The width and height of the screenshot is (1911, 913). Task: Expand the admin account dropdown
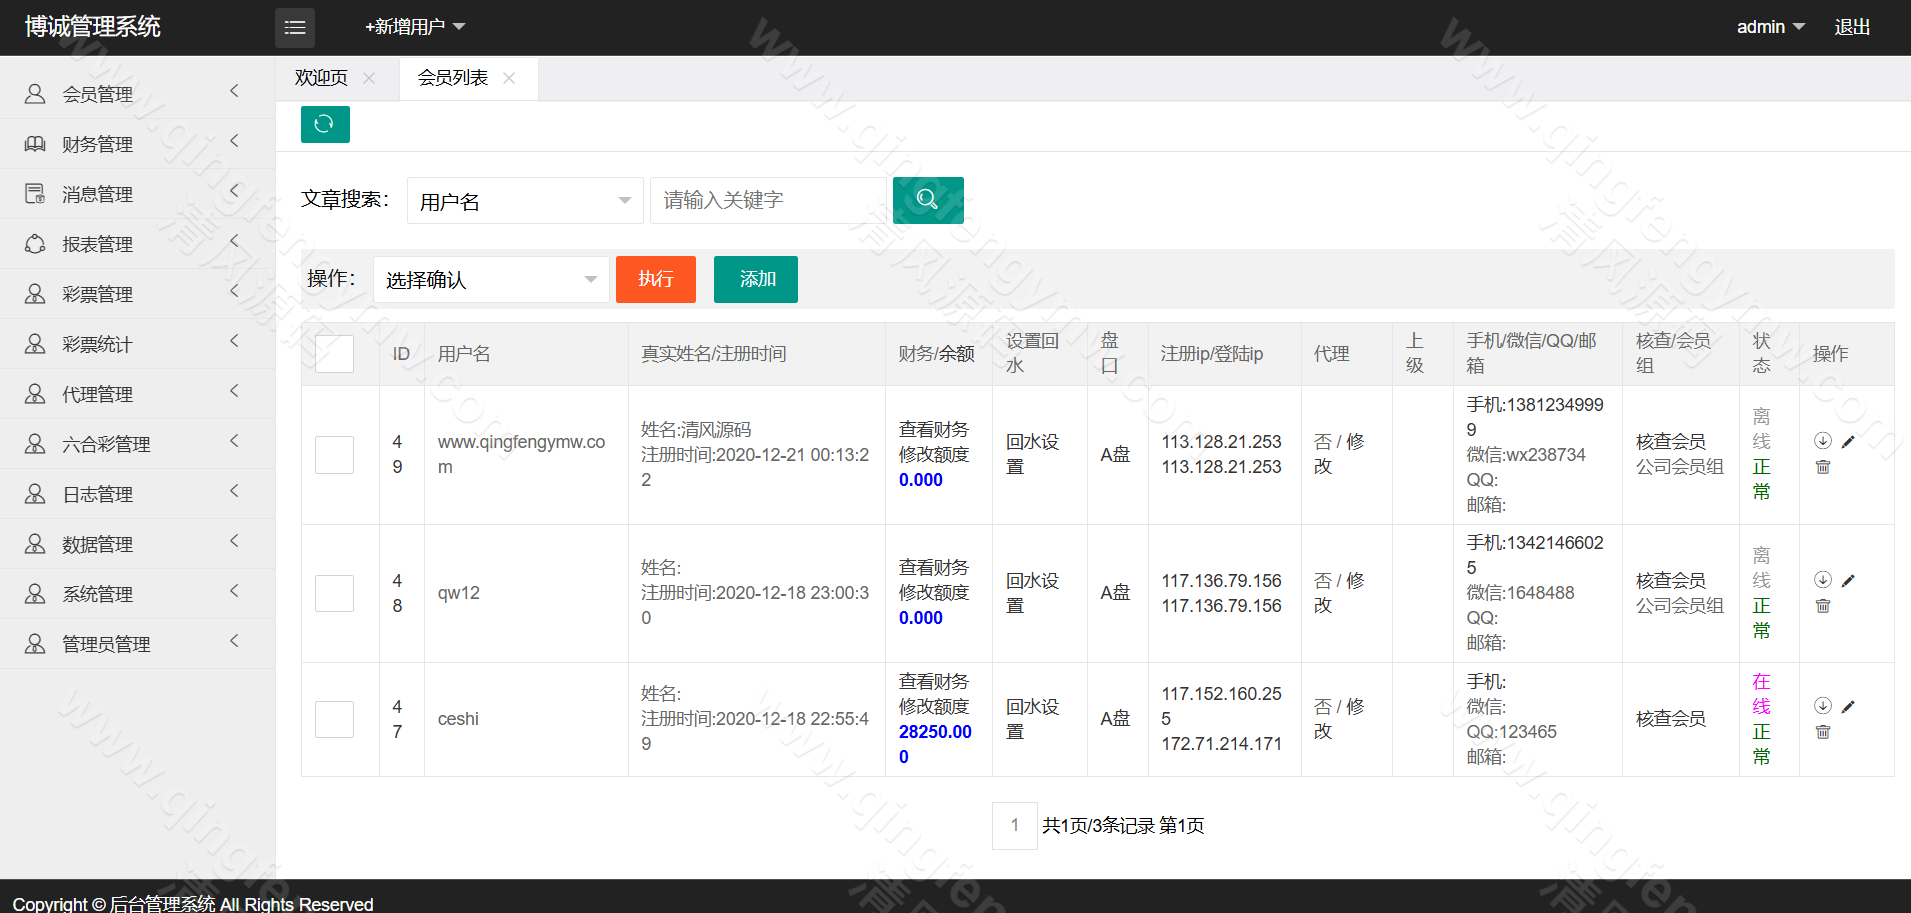(x=1770, y=27)
